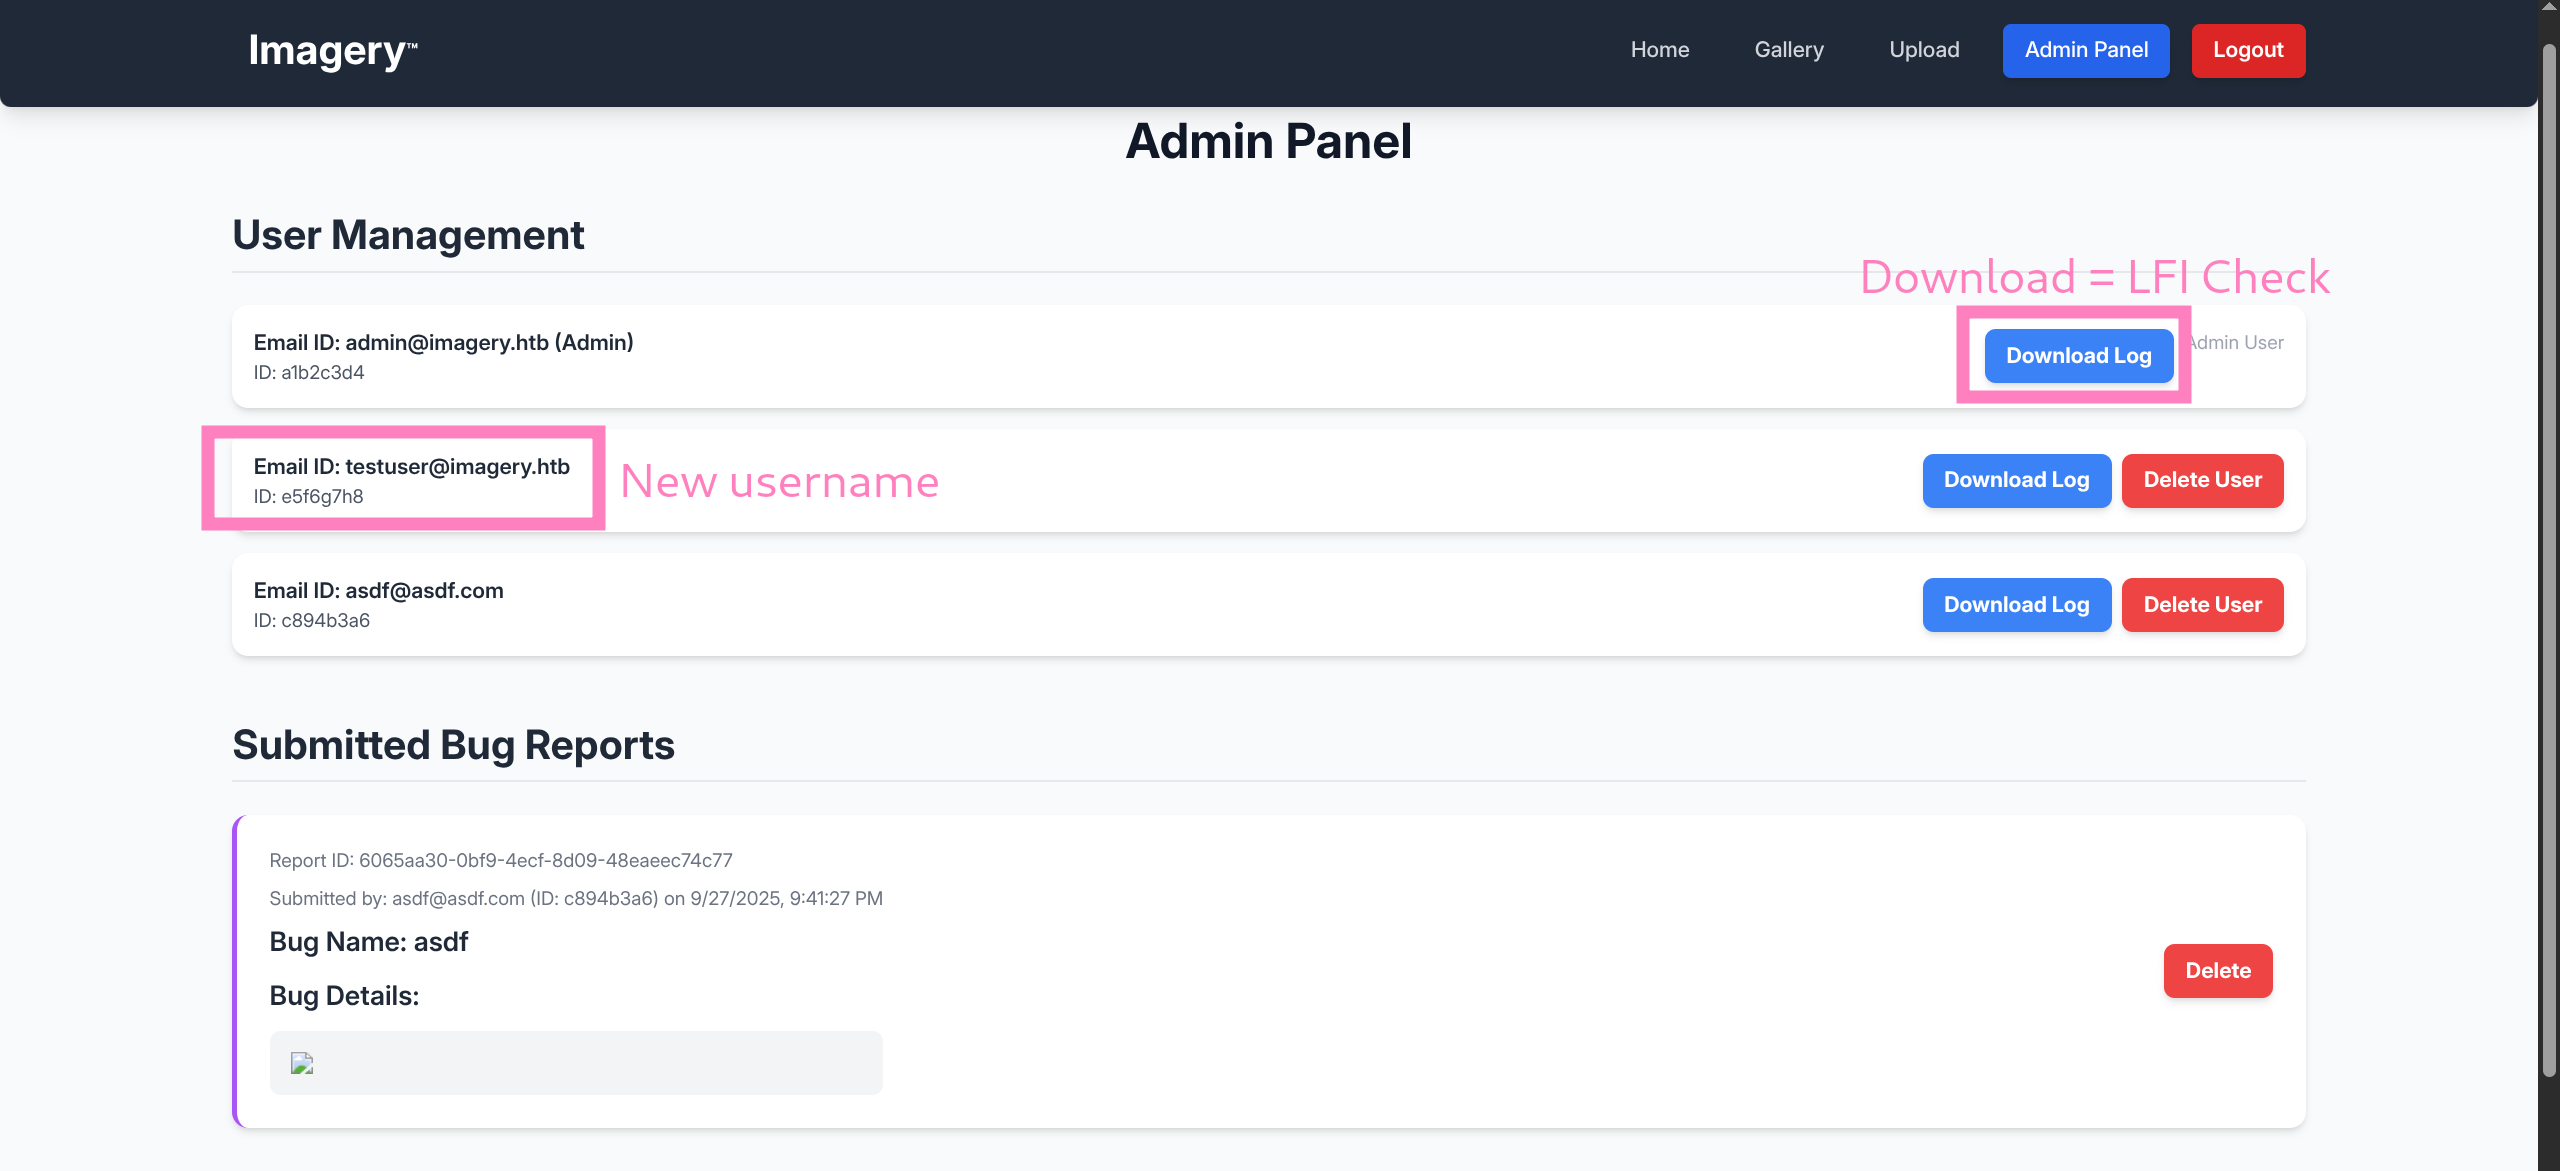Delete the testuser@imagery.htb user
2560x1171 pixels.
(2201, 480)
